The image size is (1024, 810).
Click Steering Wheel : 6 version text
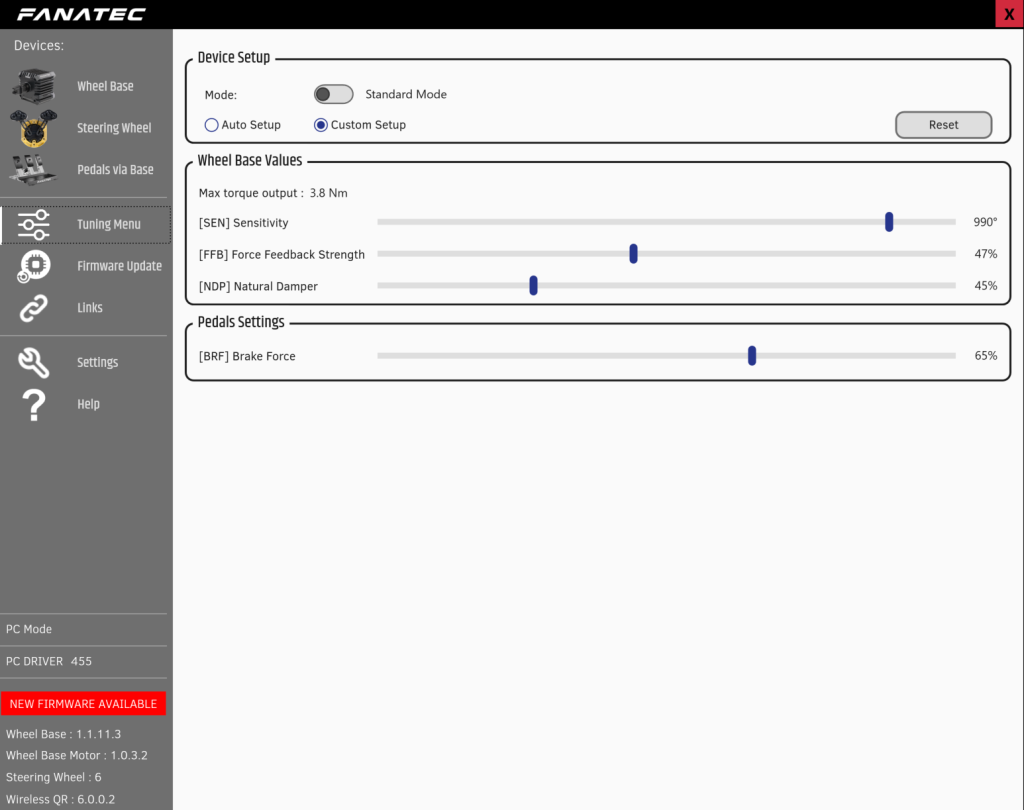pos(54,777)
